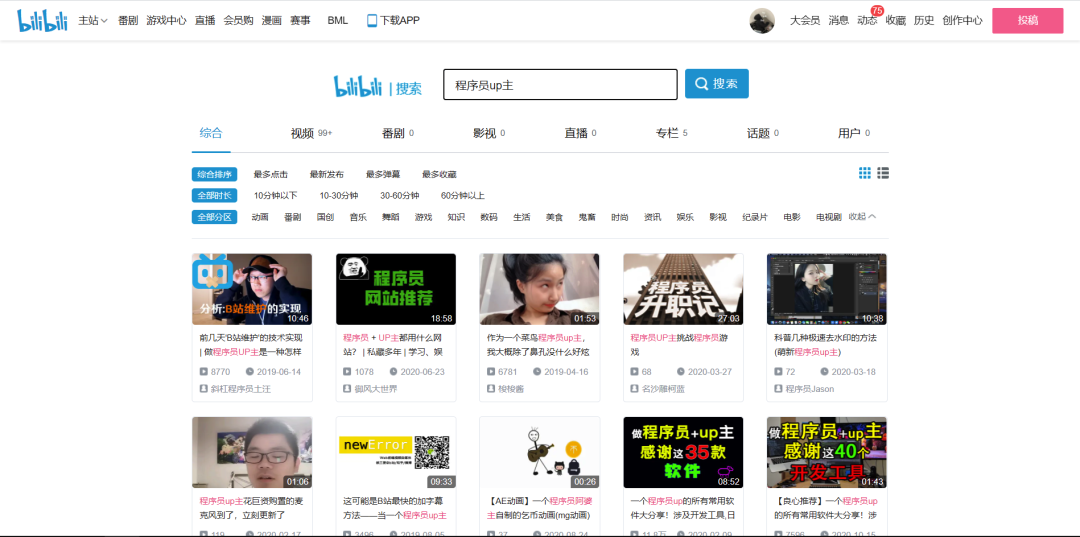Open uploader 御风大世界
The image size is (1080, 537).
coord(376,389)
